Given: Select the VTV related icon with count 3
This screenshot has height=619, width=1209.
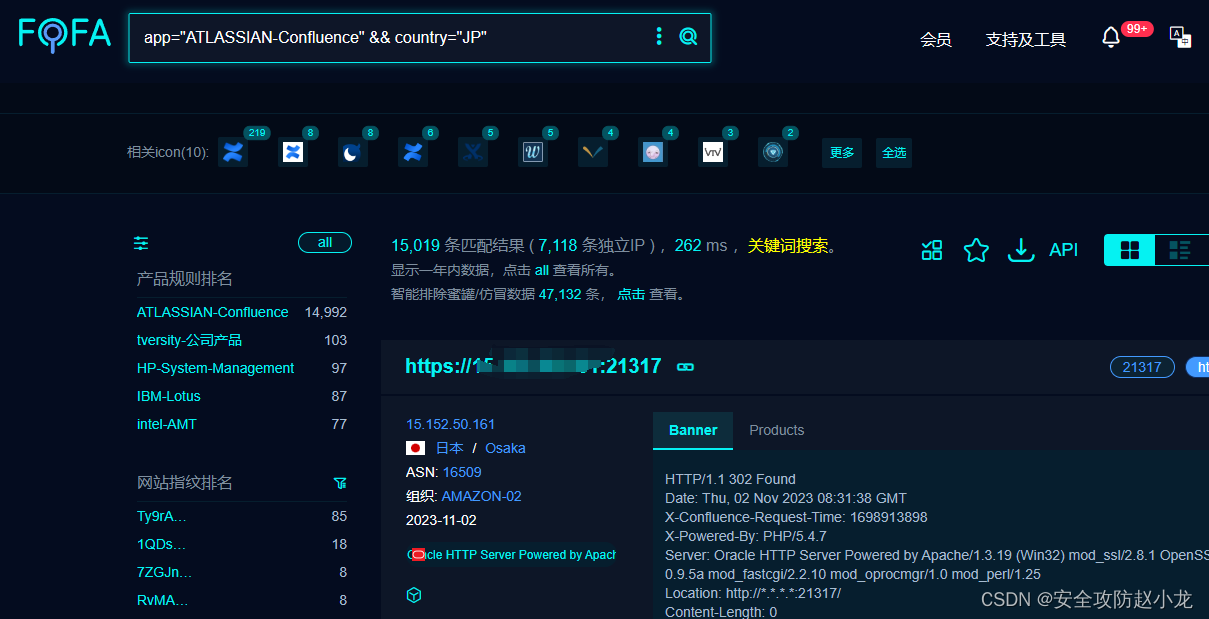Looking at the screenshot, I should [x=713, y=152].
